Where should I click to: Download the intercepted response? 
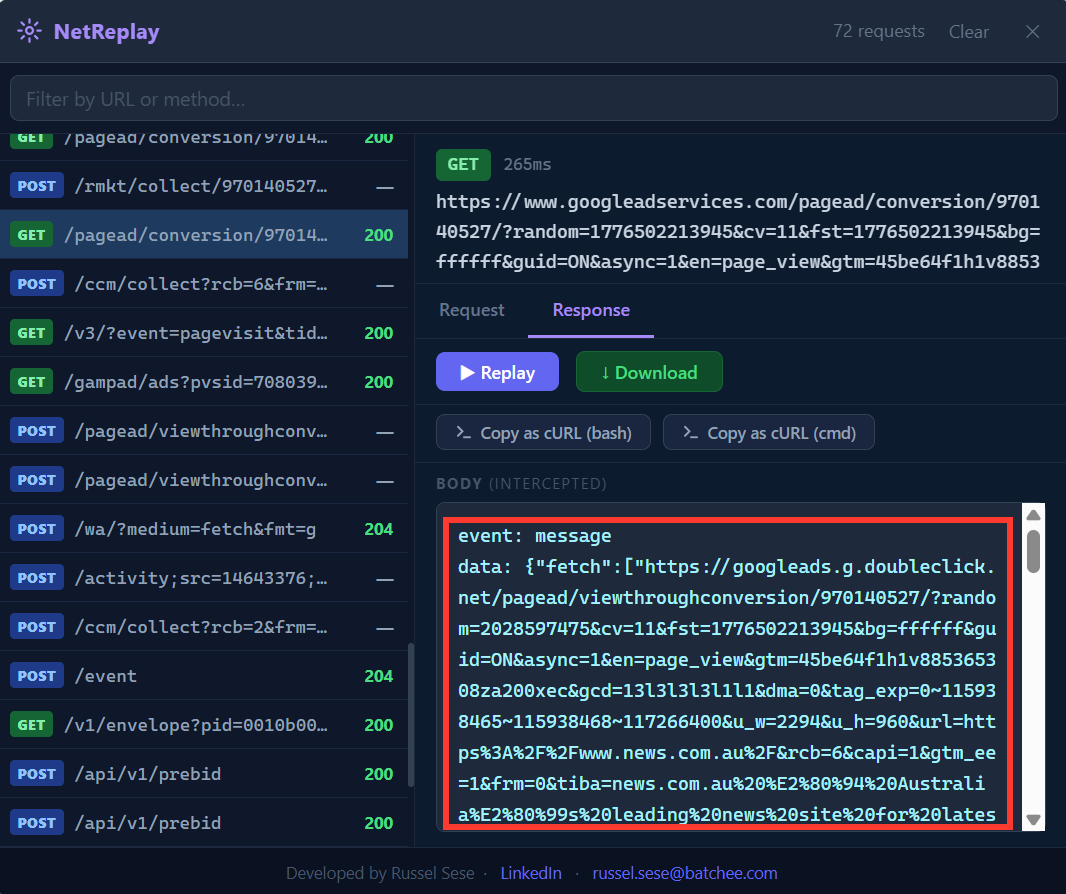click(648, 372)
